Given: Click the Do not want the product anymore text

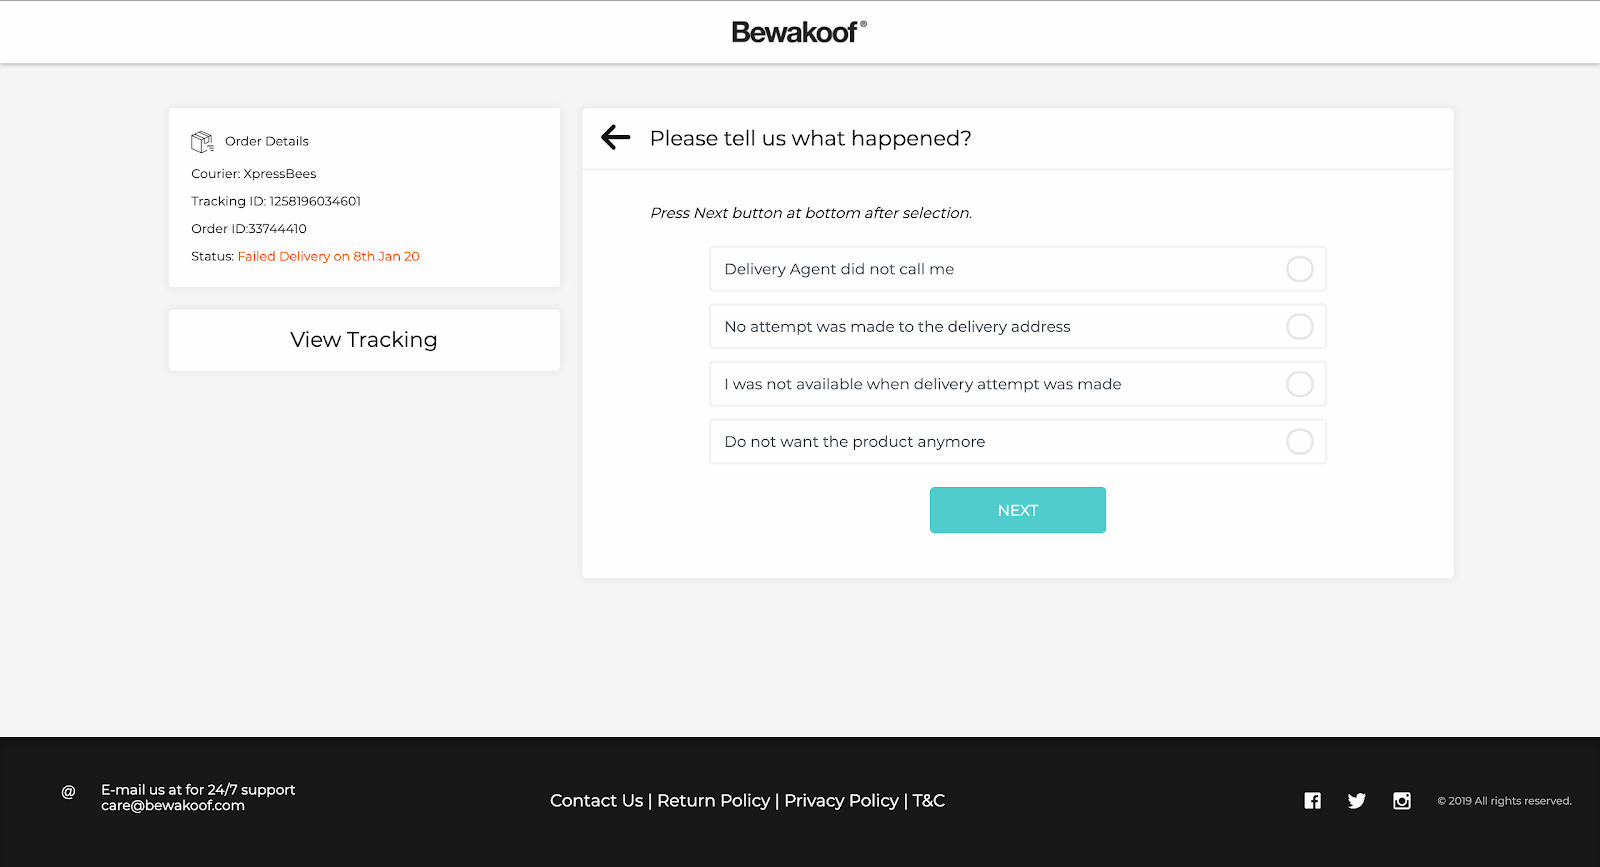Looking at the screenshot, I should point(855,442).
